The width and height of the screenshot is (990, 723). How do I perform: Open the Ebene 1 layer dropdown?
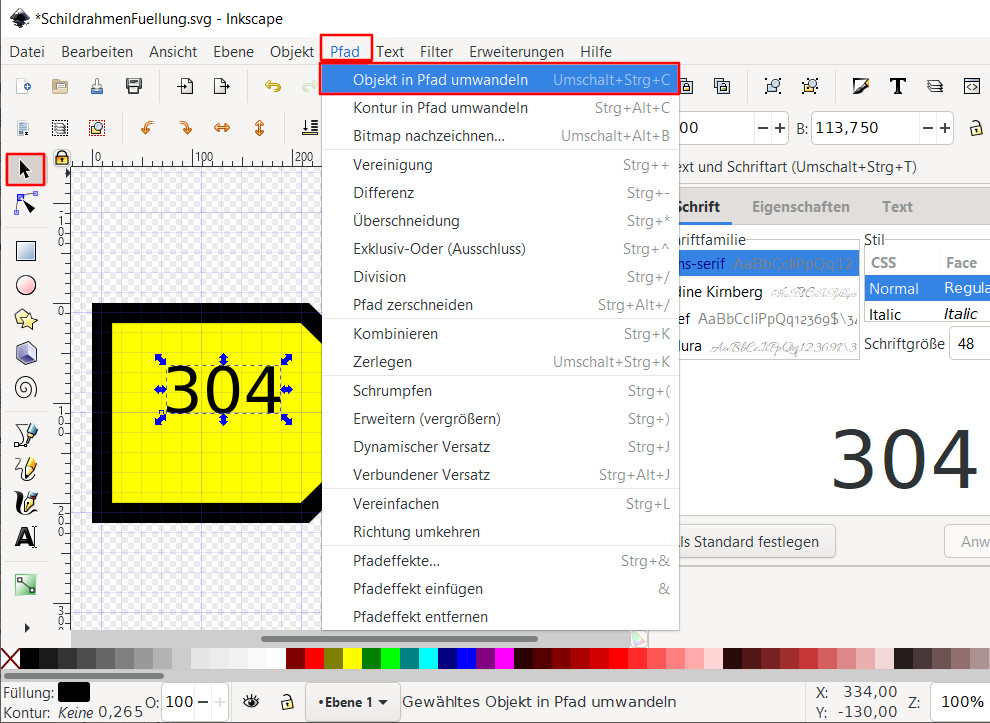tap(353, 702)
